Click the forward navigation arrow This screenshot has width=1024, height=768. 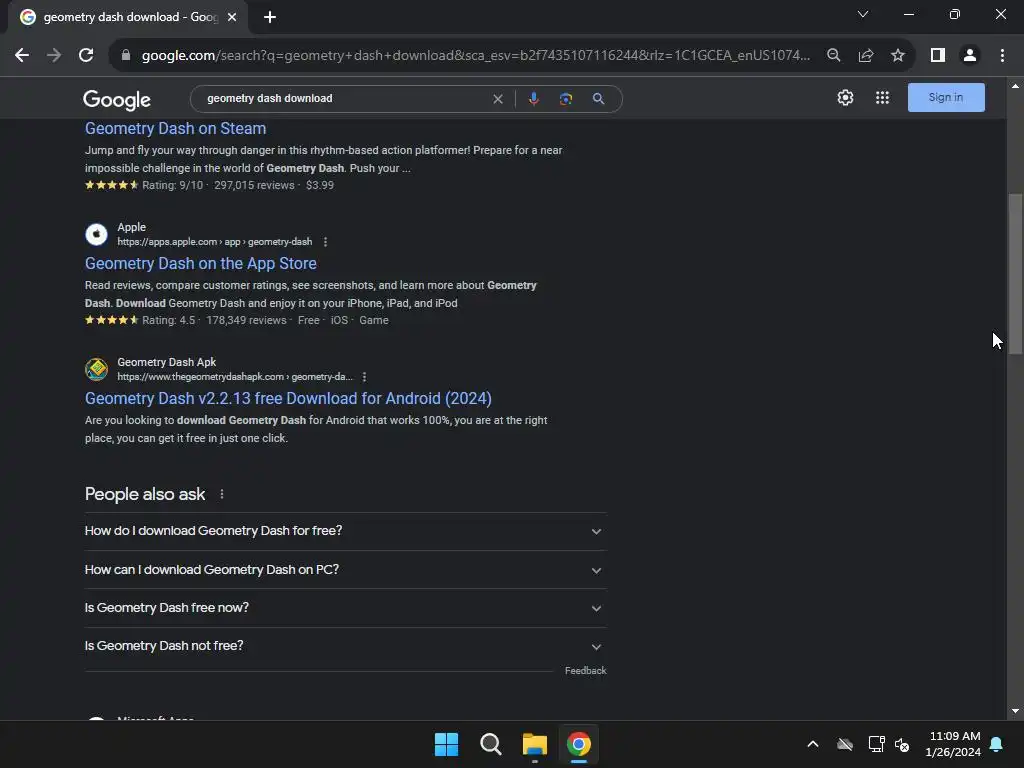pyautogui.click(x=54, y=56)
